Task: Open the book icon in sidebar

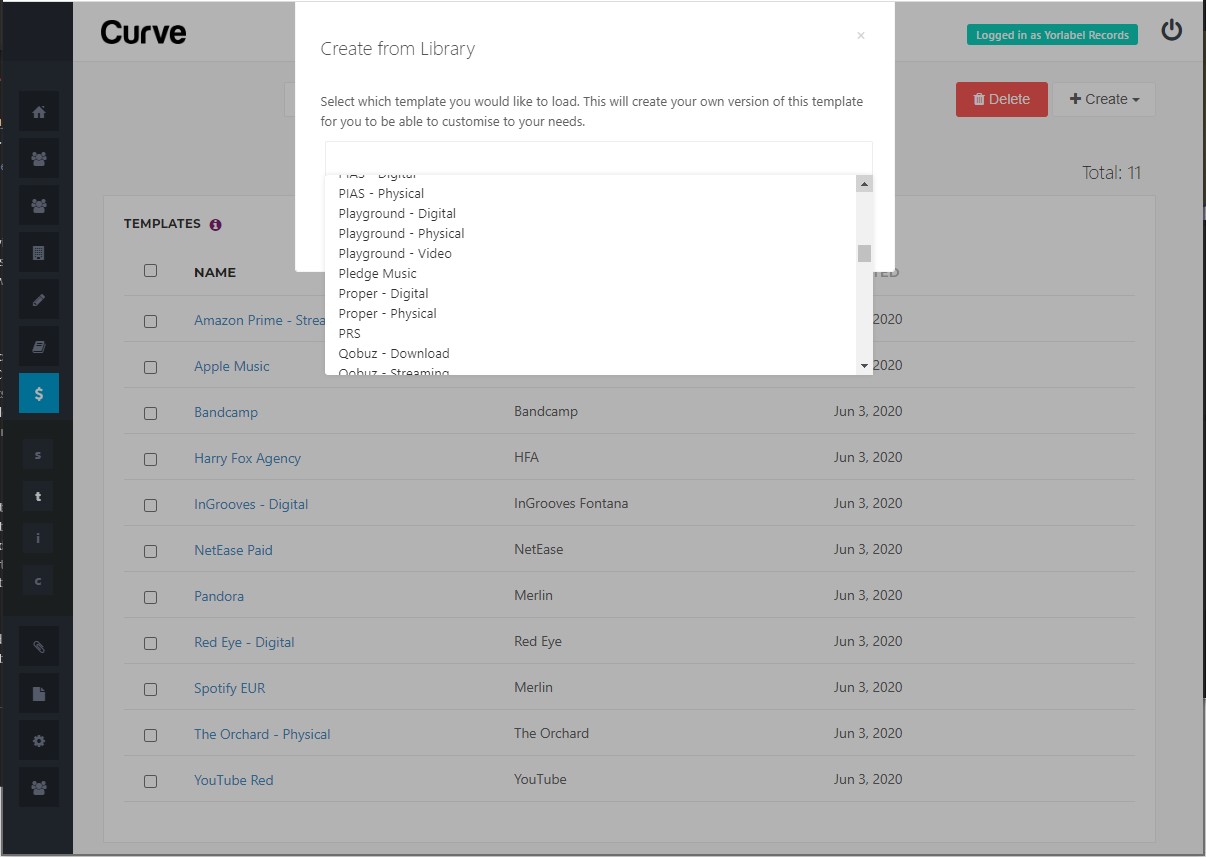Action: 39,347
